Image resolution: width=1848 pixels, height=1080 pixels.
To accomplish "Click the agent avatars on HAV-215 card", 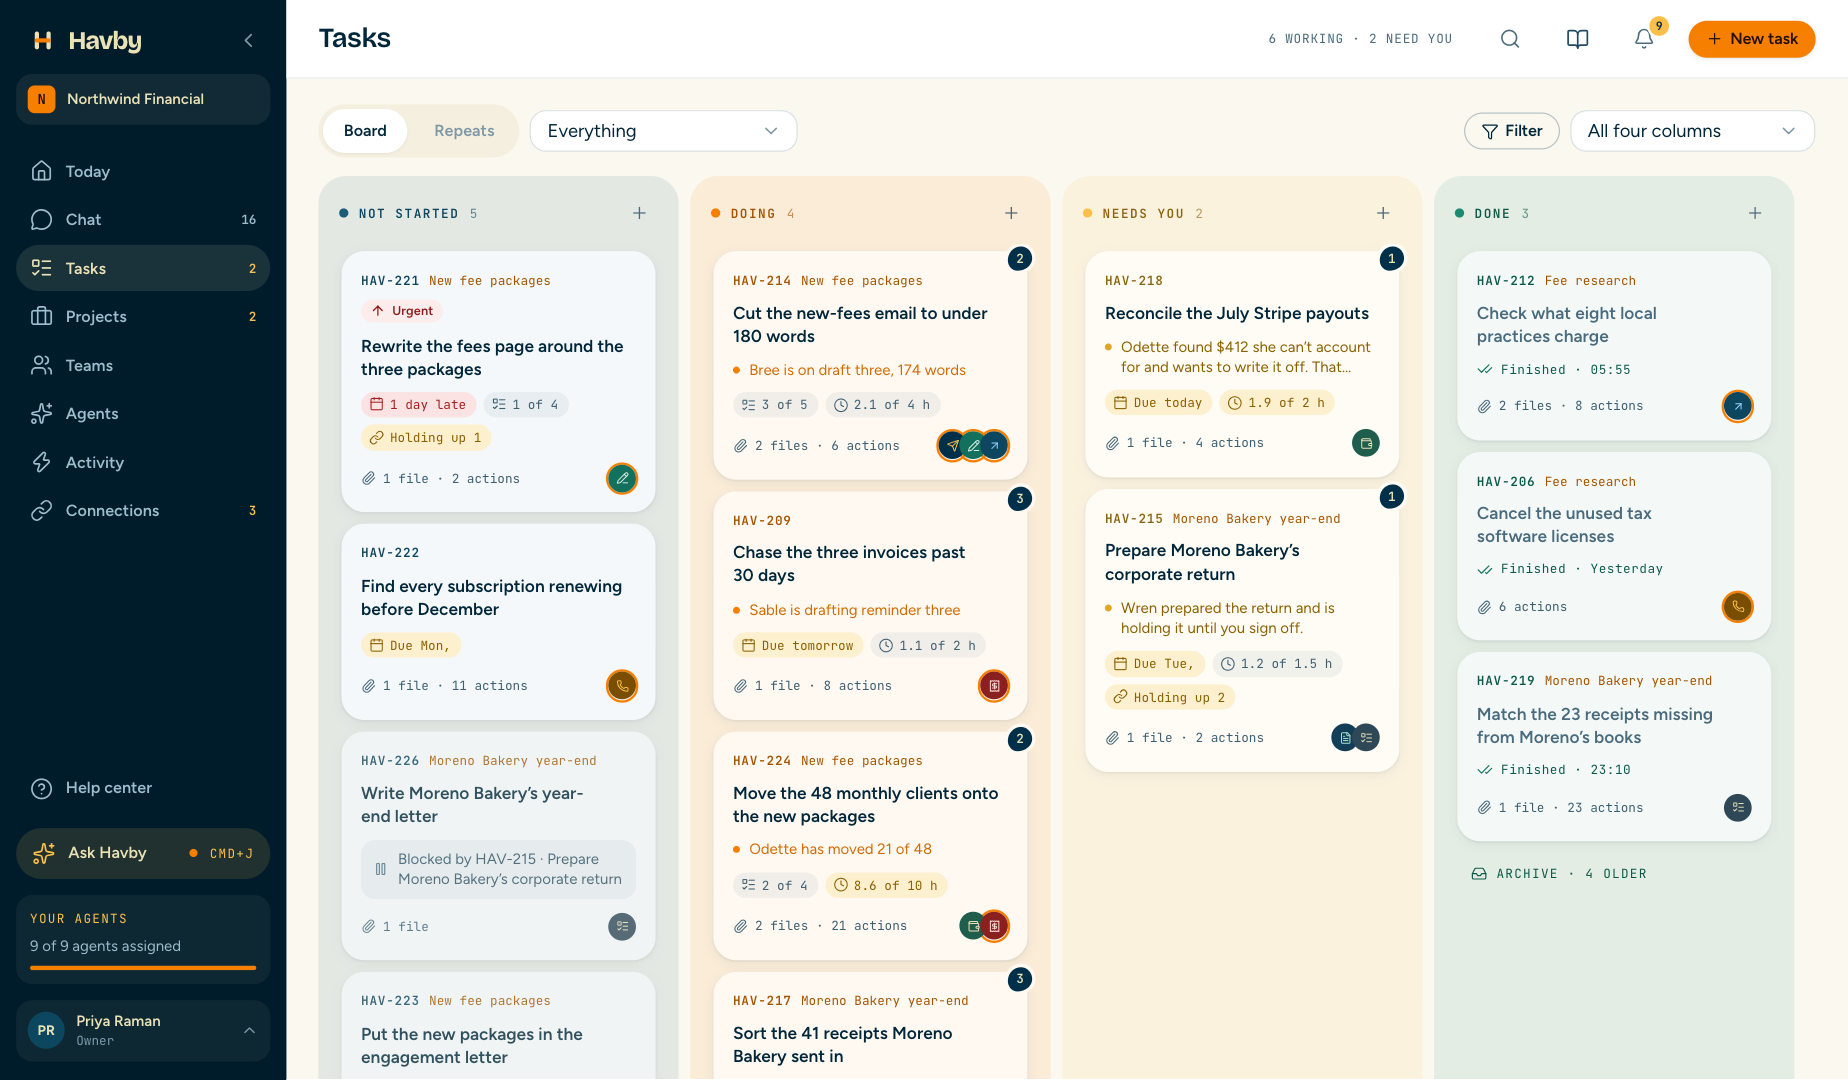I will point(1356,738).
